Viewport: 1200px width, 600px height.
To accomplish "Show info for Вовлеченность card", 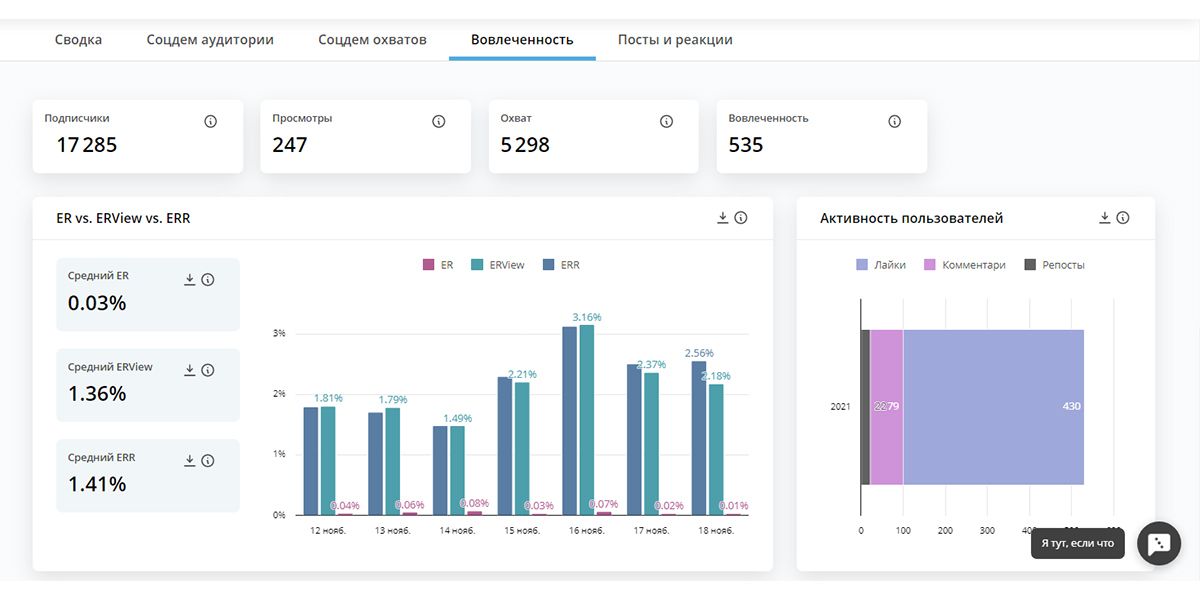I will tap(894, 121).
